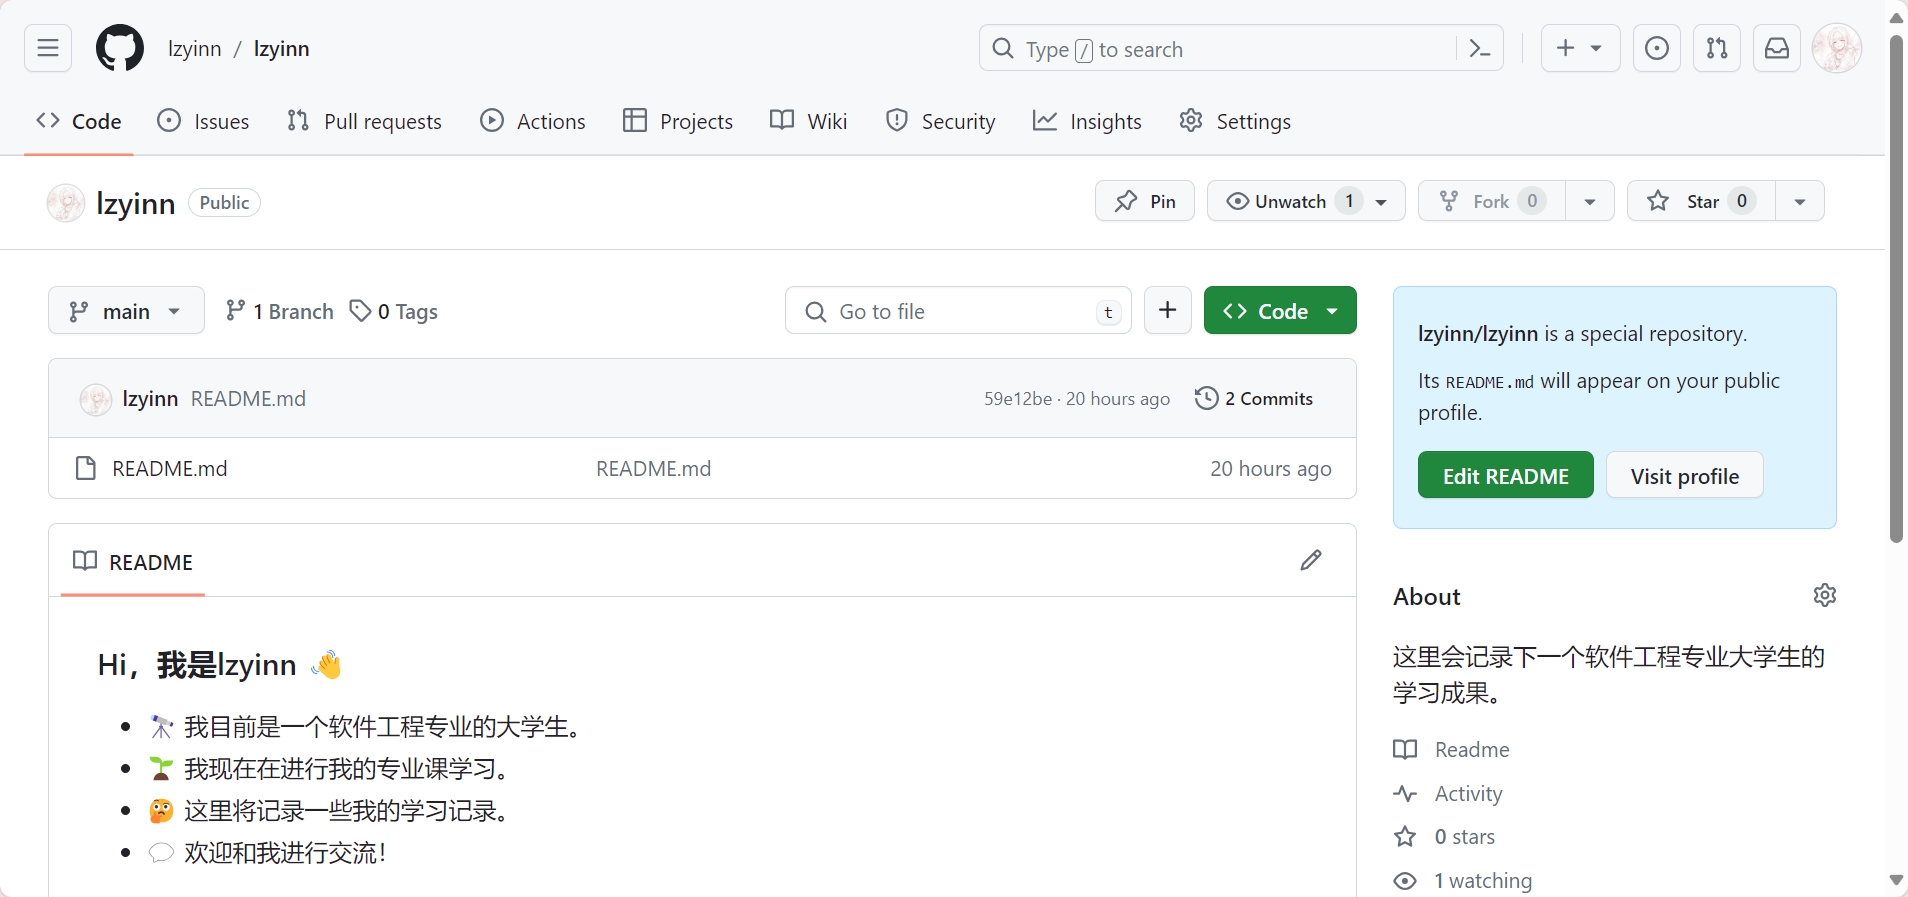Click the Create new plus button

(1580, 48)
